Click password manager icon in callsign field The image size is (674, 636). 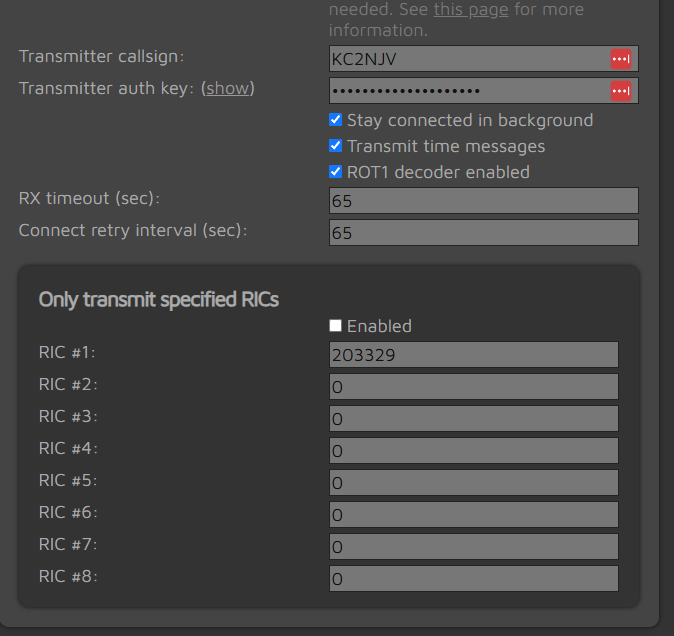[x=621, y=59]
